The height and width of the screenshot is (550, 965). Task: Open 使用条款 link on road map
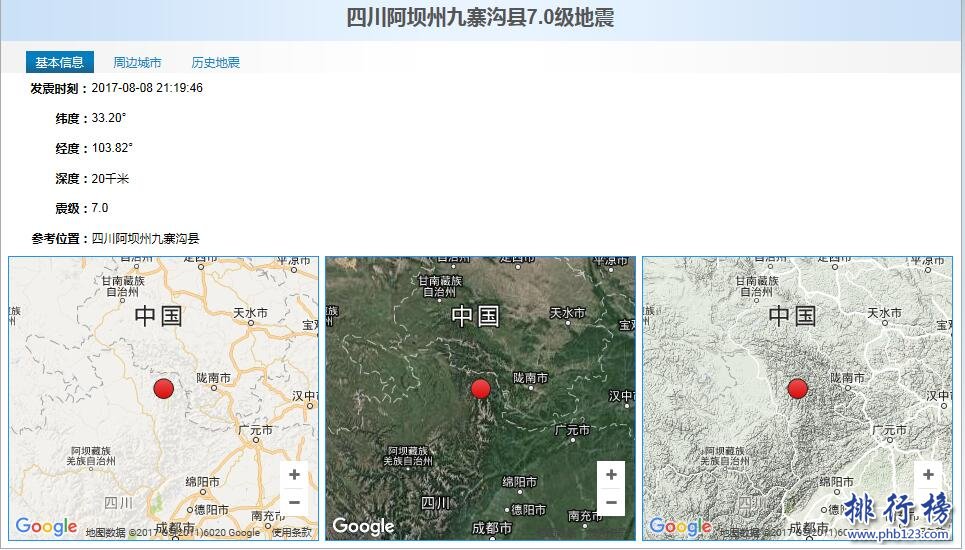click(x=292, y=533)
